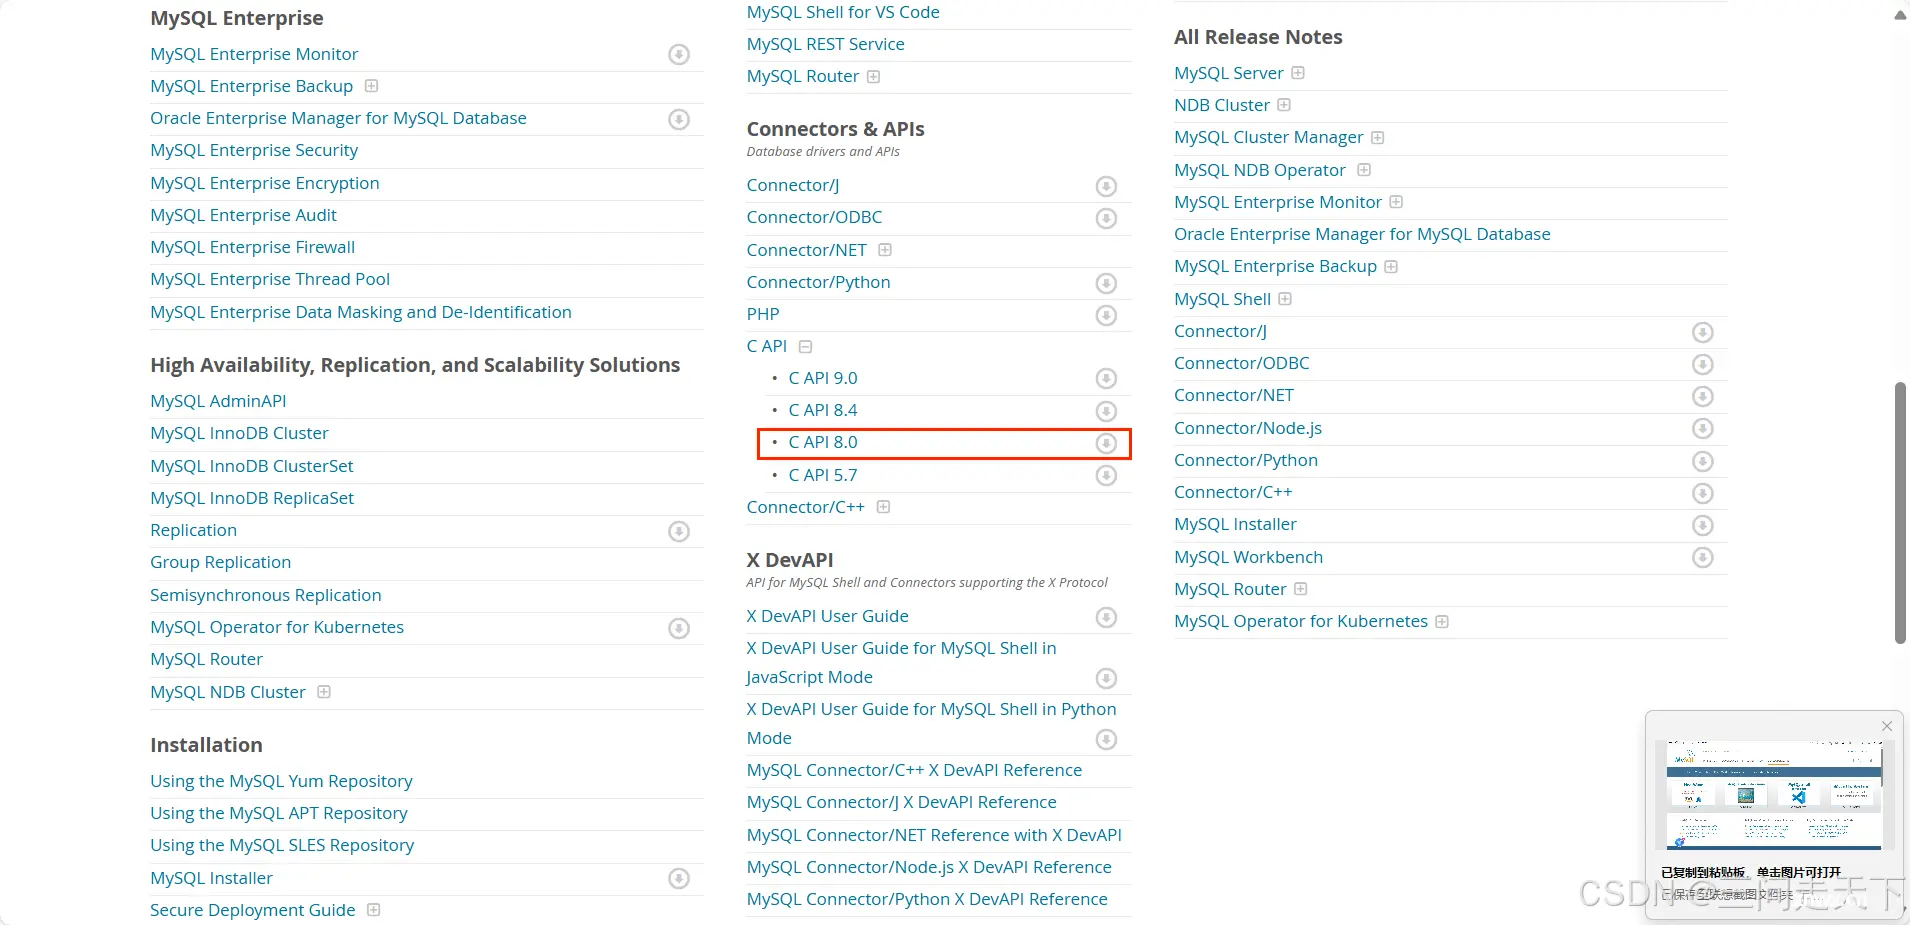Click download icon for C API 9.0
The image size is (1910, 925).
1106,378
